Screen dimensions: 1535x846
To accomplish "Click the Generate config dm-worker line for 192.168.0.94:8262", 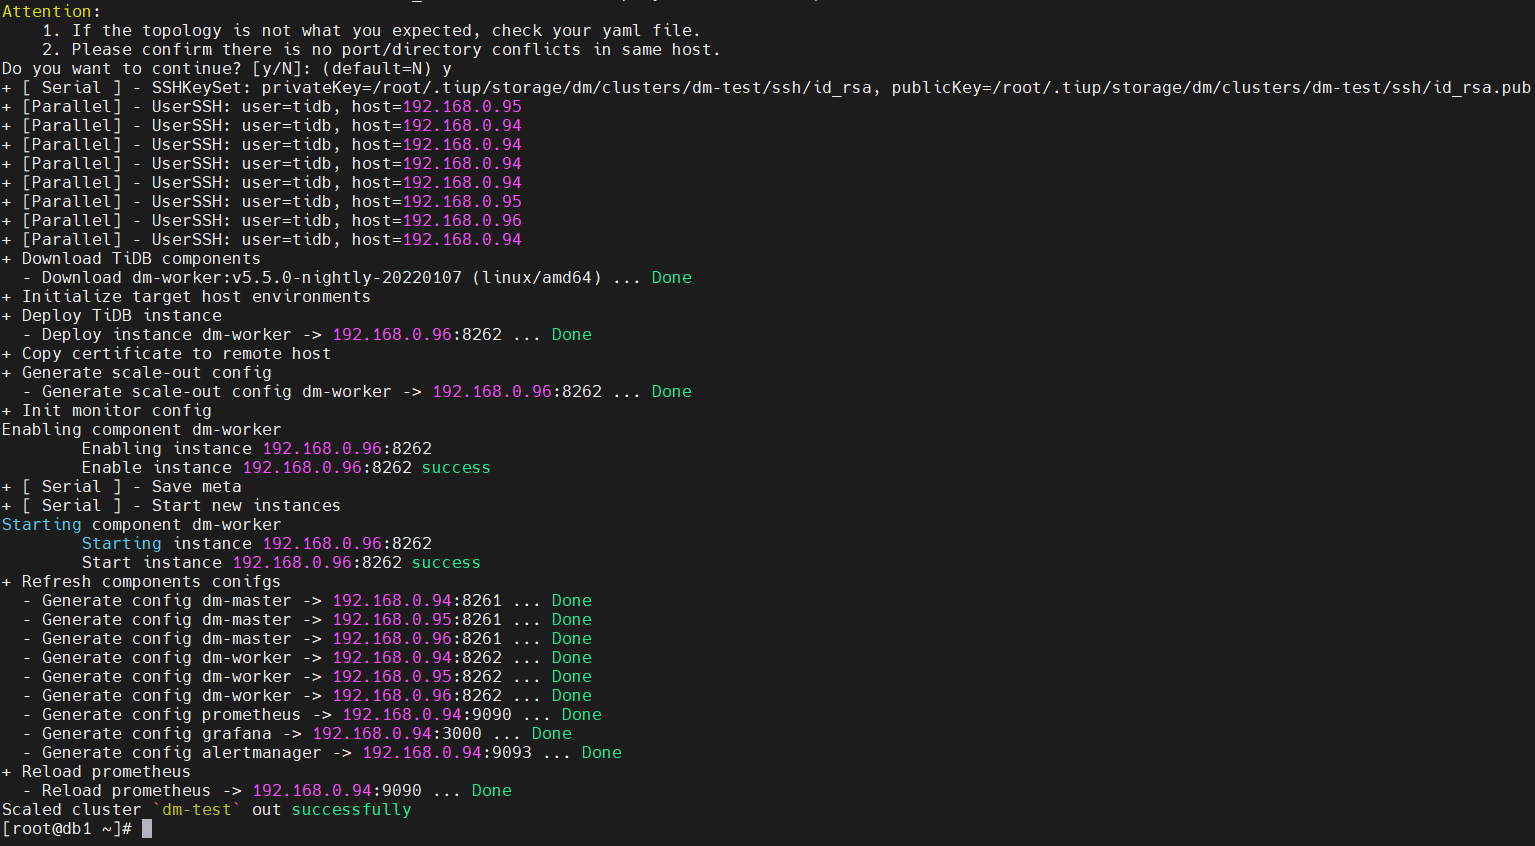I will coord(307,658).
